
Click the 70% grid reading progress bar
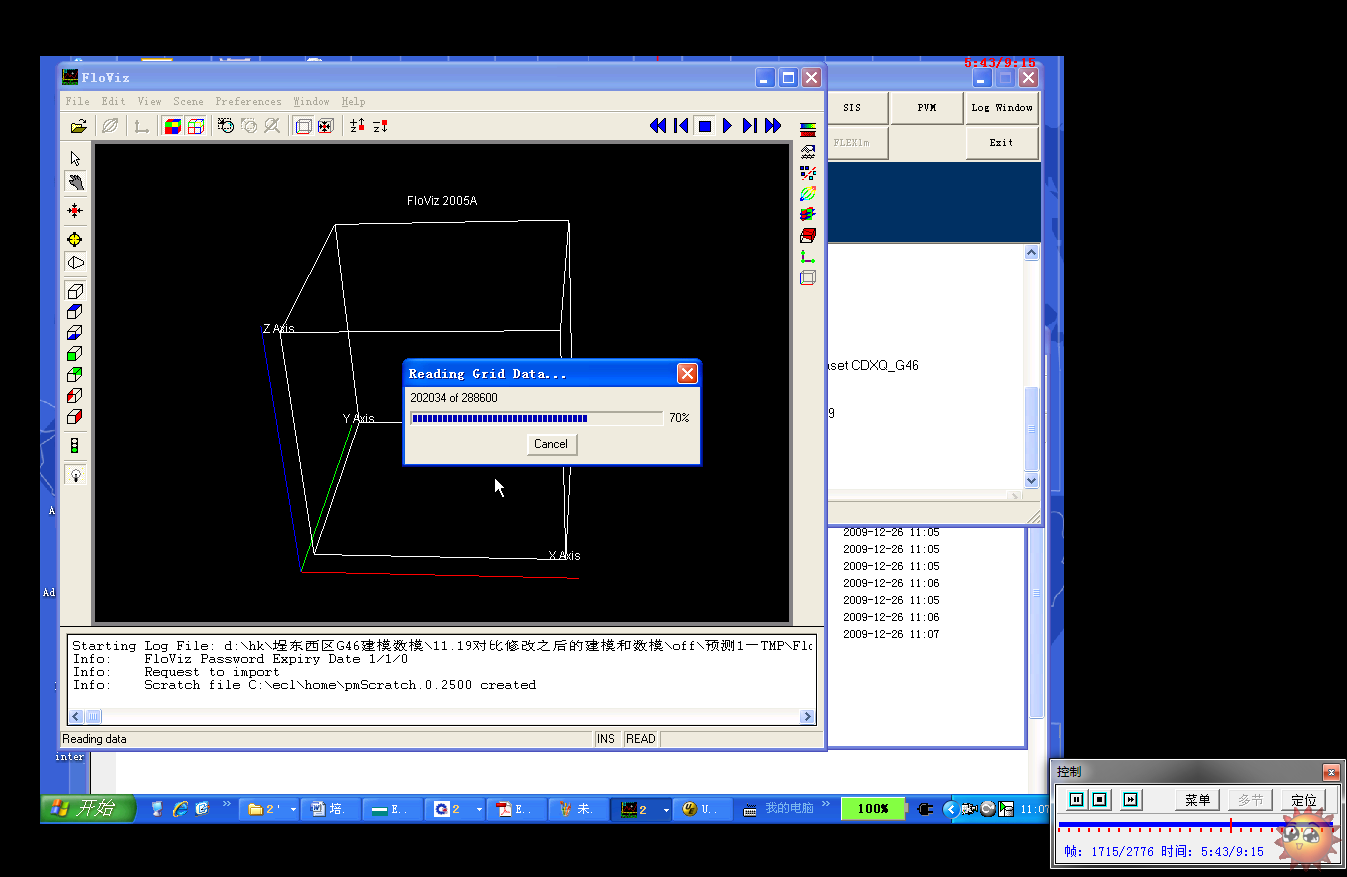coord(536,418)
